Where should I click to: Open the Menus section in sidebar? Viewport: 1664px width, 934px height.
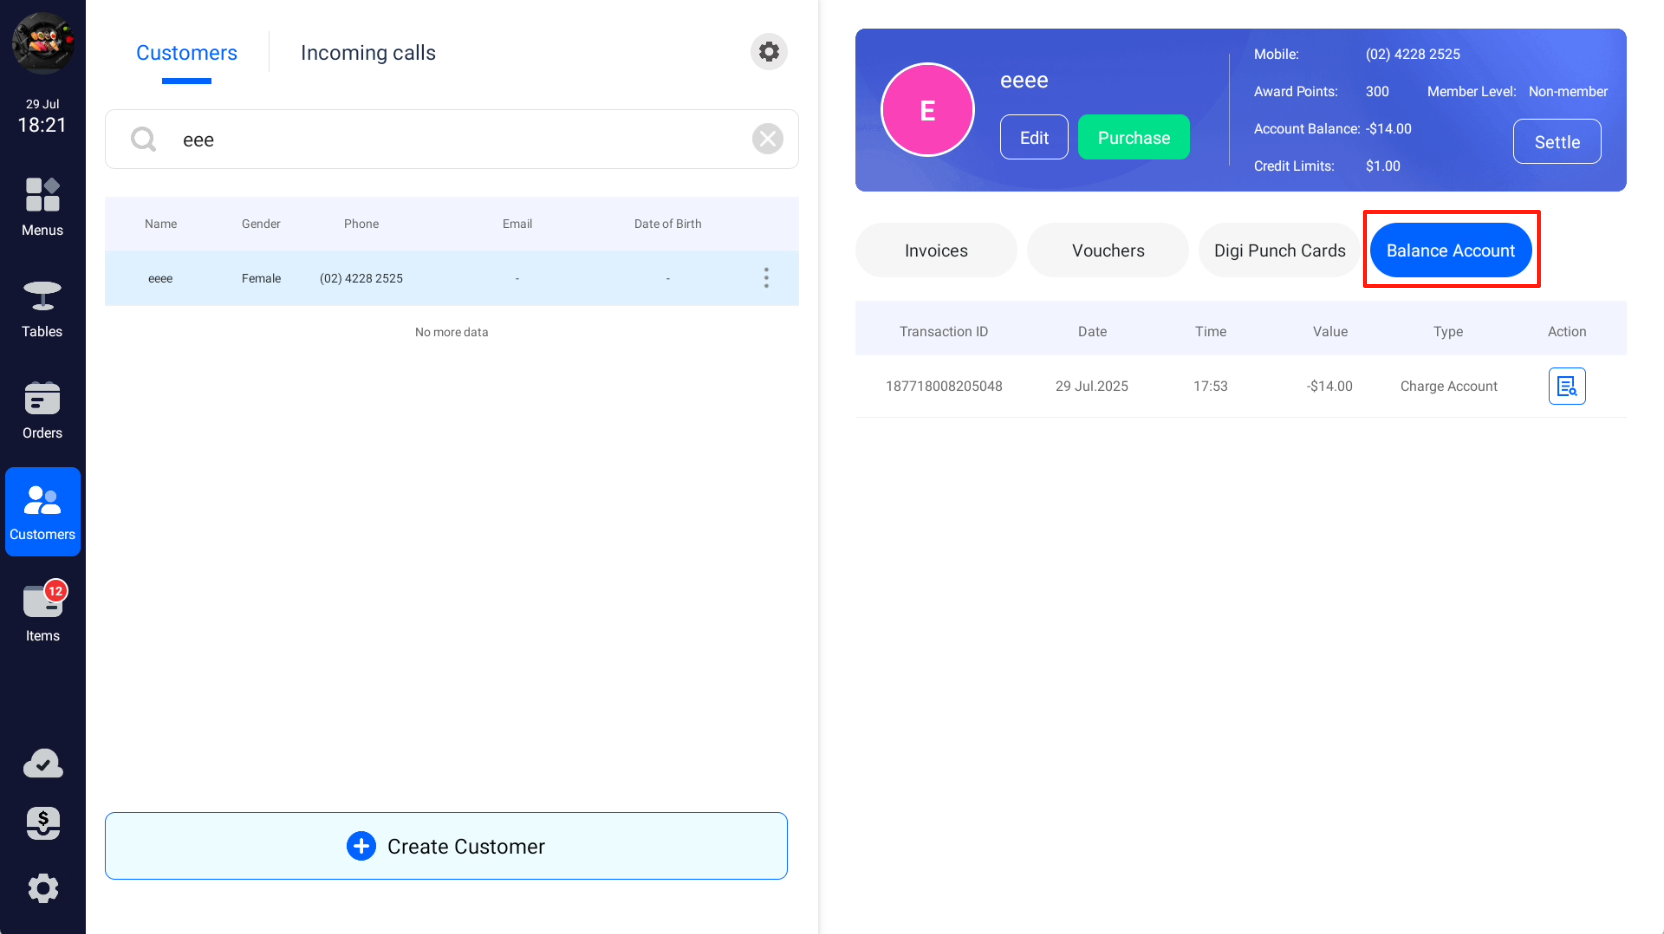tap(42, 207)
